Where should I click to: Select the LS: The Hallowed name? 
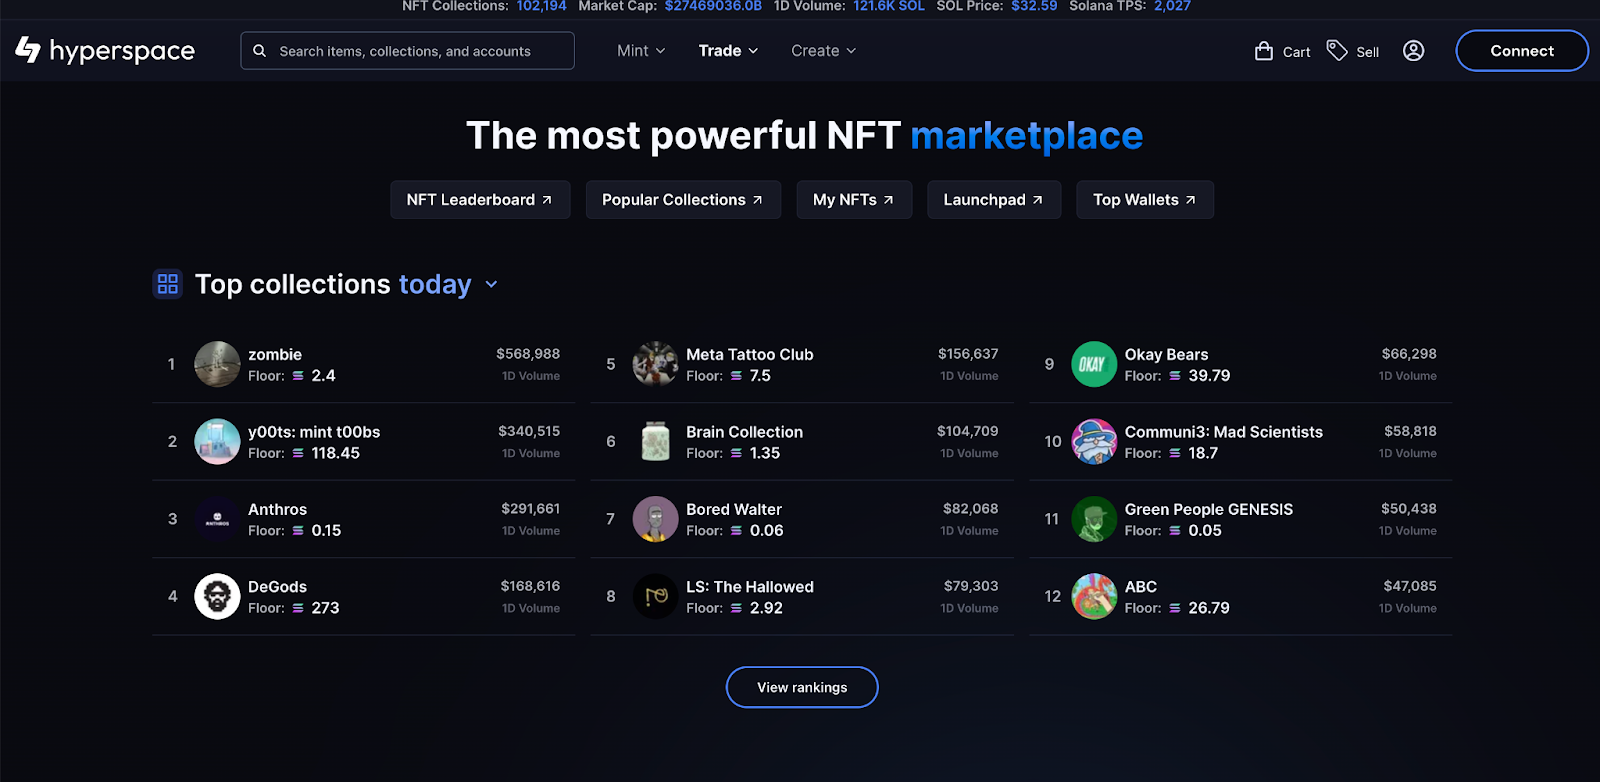(750, 587)
